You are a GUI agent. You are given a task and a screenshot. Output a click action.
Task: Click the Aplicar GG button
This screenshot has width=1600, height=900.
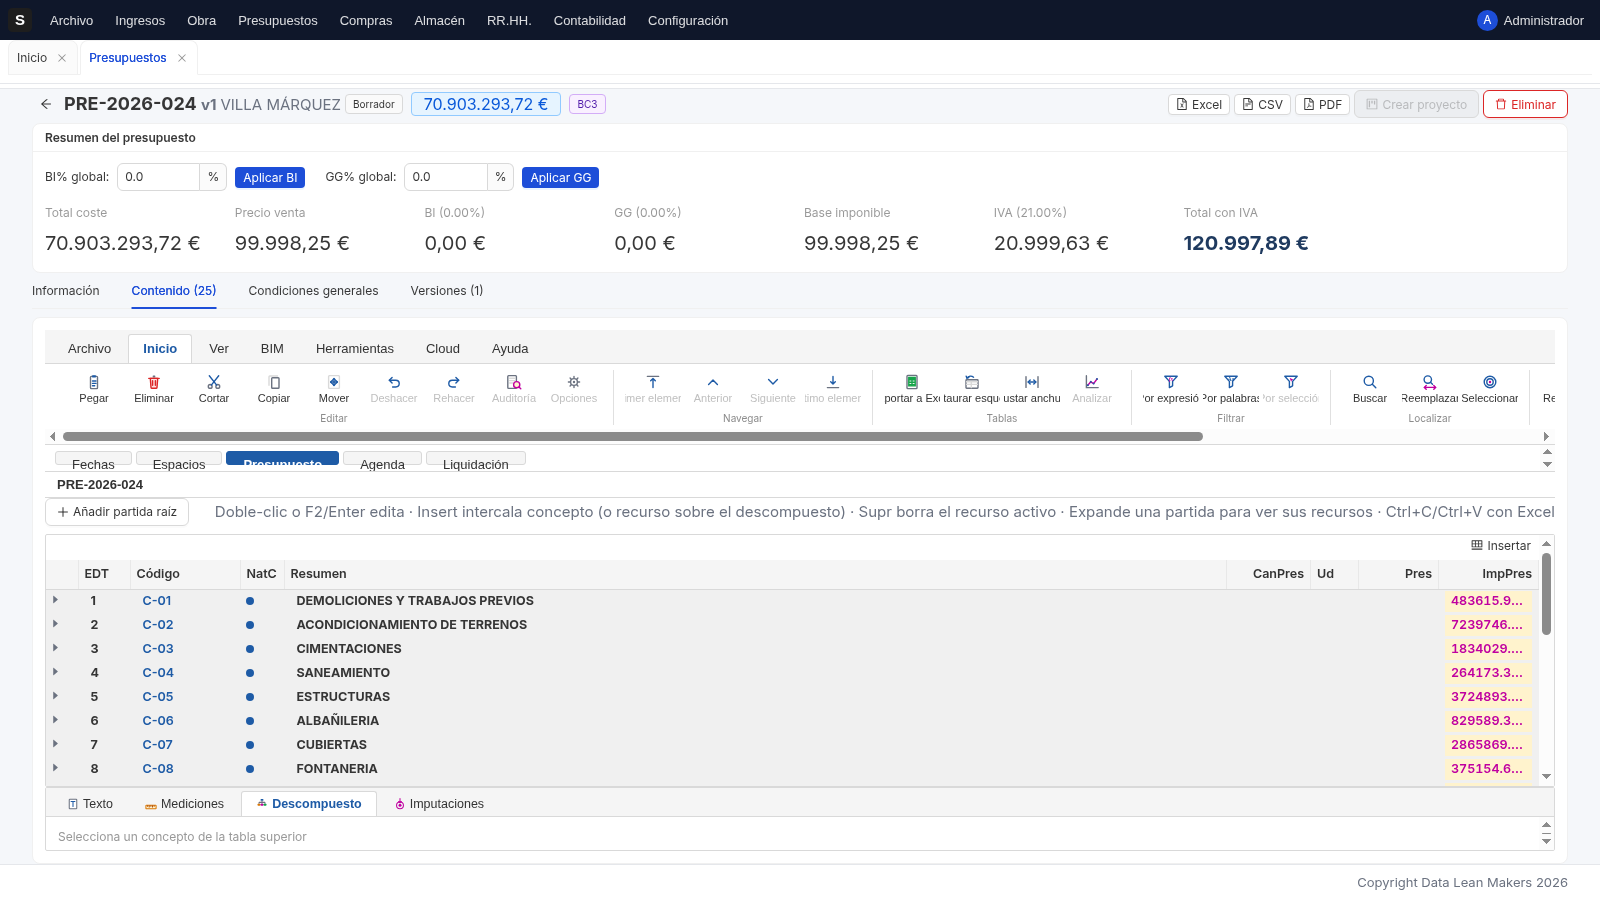[x=560, y=177]
